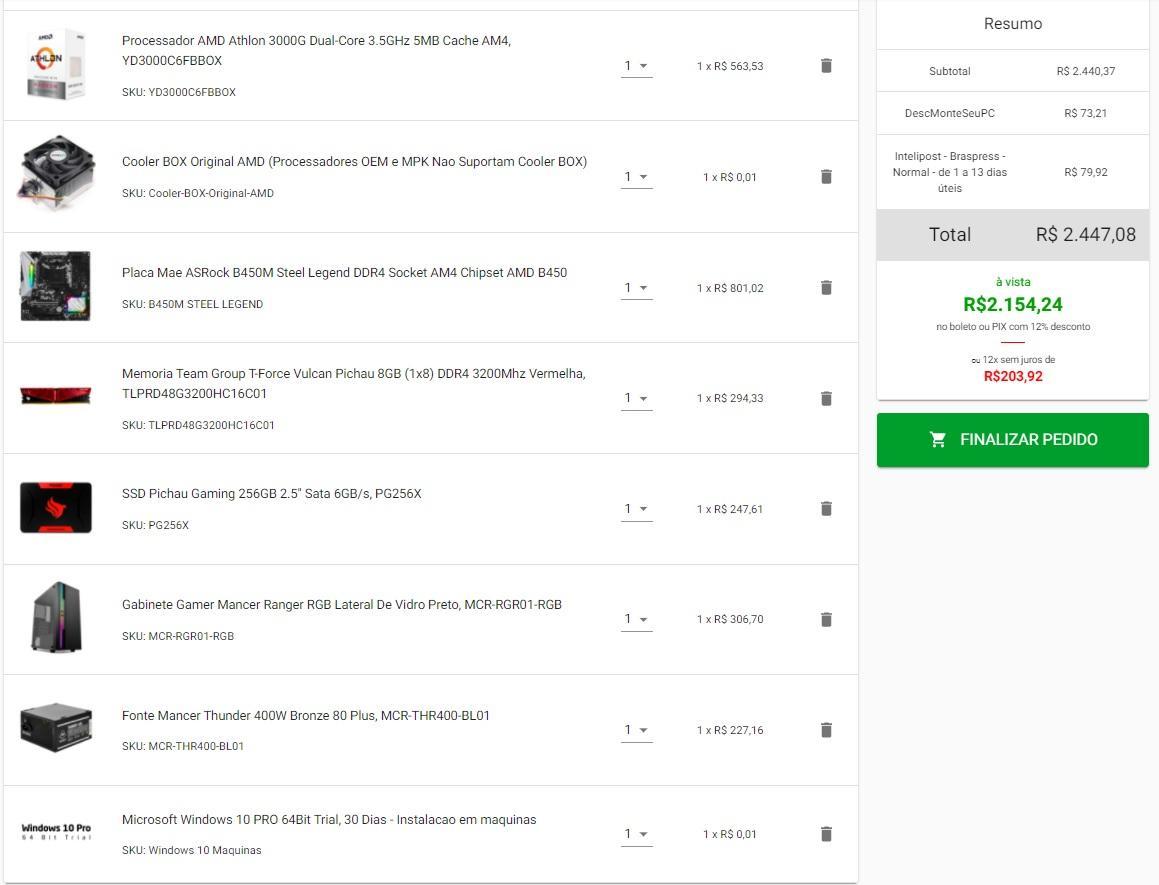
Task: Expand quantity dropdown for Windows 10 PRO Trial
Action: coord(636,835)
